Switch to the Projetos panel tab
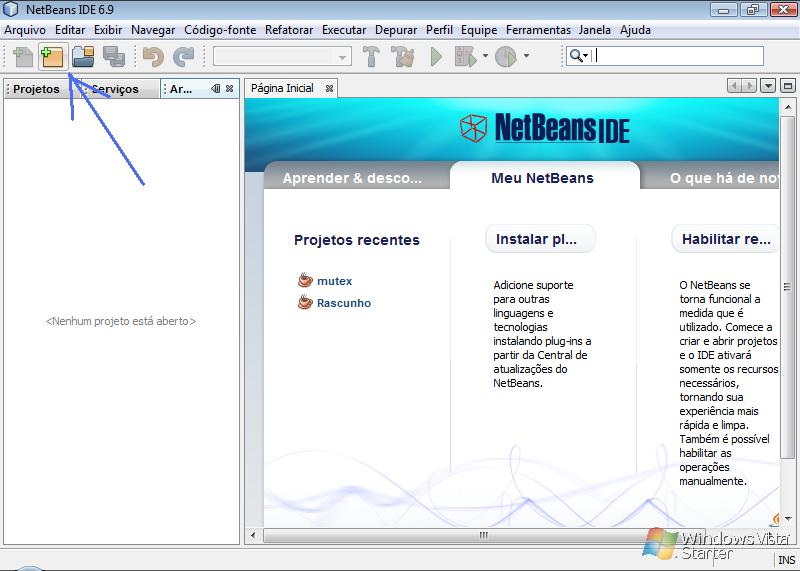 [x=36, y=89]
